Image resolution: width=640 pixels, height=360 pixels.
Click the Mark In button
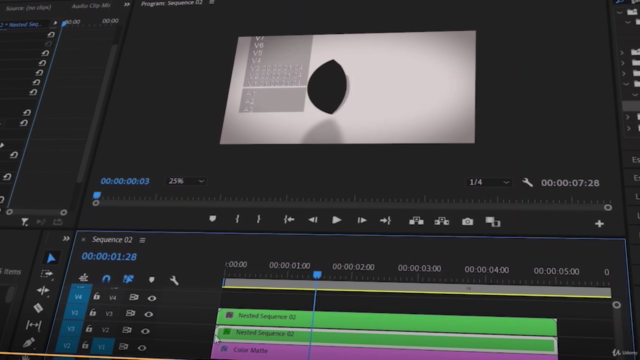coord(237,219)
